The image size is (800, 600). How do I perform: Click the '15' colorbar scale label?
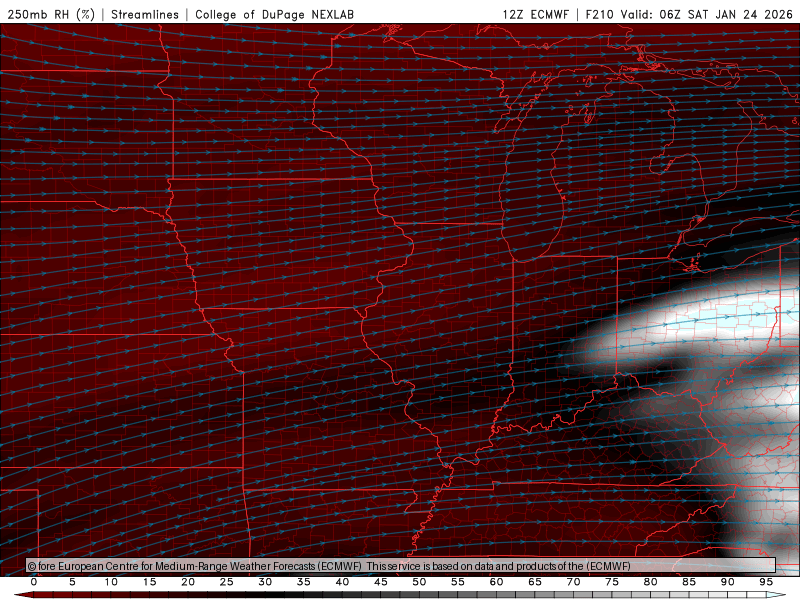(x=149, y=582)
